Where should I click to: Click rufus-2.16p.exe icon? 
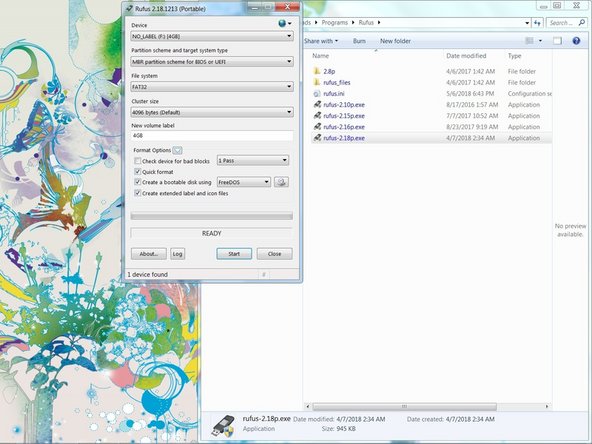pyautogui.click(x=317, y=127)
